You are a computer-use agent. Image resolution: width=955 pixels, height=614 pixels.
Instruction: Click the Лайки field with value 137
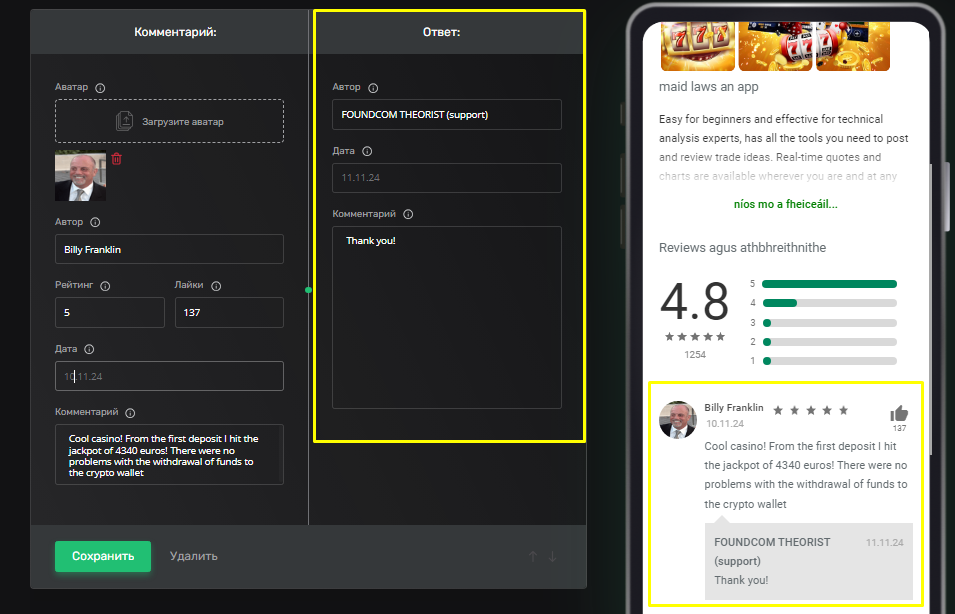click(229, 312)
